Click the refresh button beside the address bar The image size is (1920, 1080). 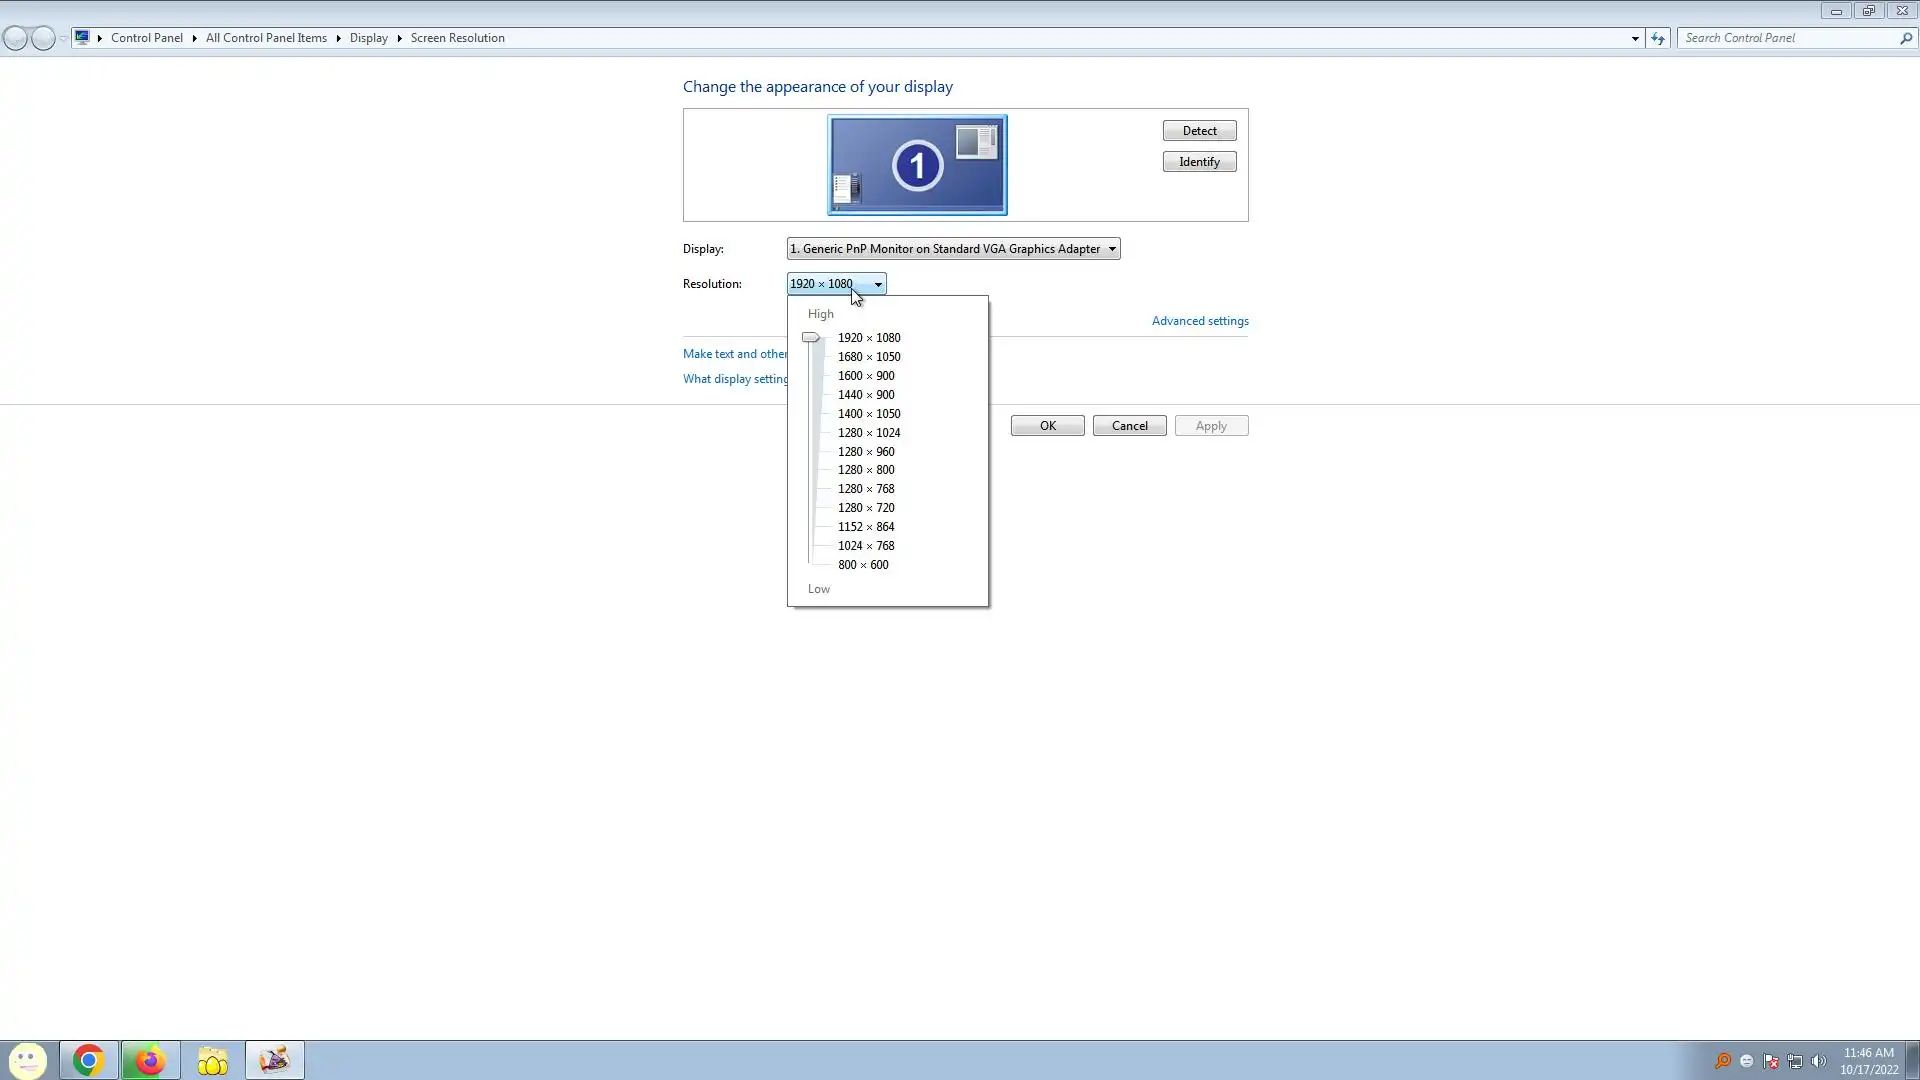pyautogui.click(x=1658, y=38)
